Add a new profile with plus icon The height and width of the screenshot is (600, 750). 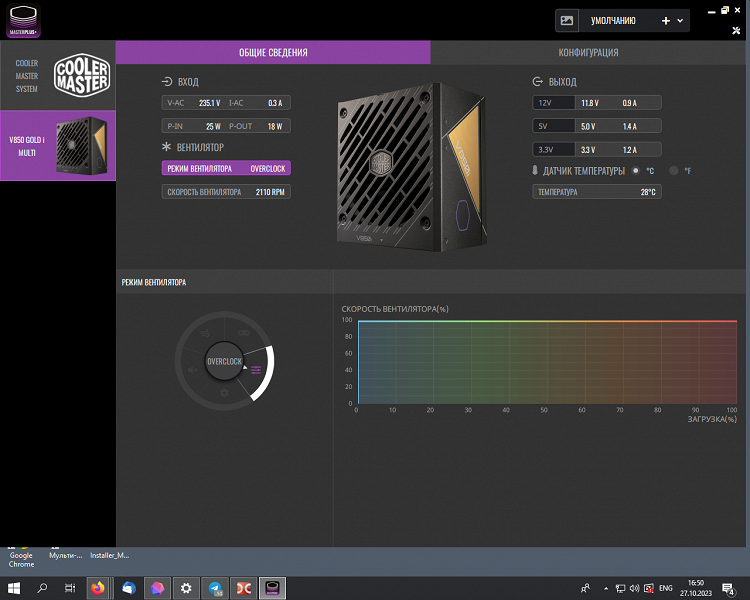[x=666, y=20]
